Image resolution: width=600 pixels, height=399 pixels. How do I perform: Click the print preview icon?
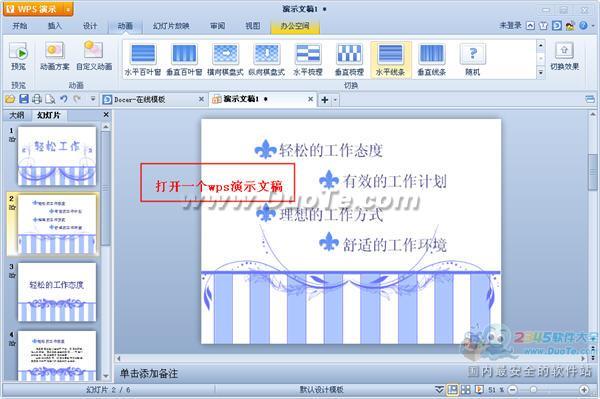(50, 99)
